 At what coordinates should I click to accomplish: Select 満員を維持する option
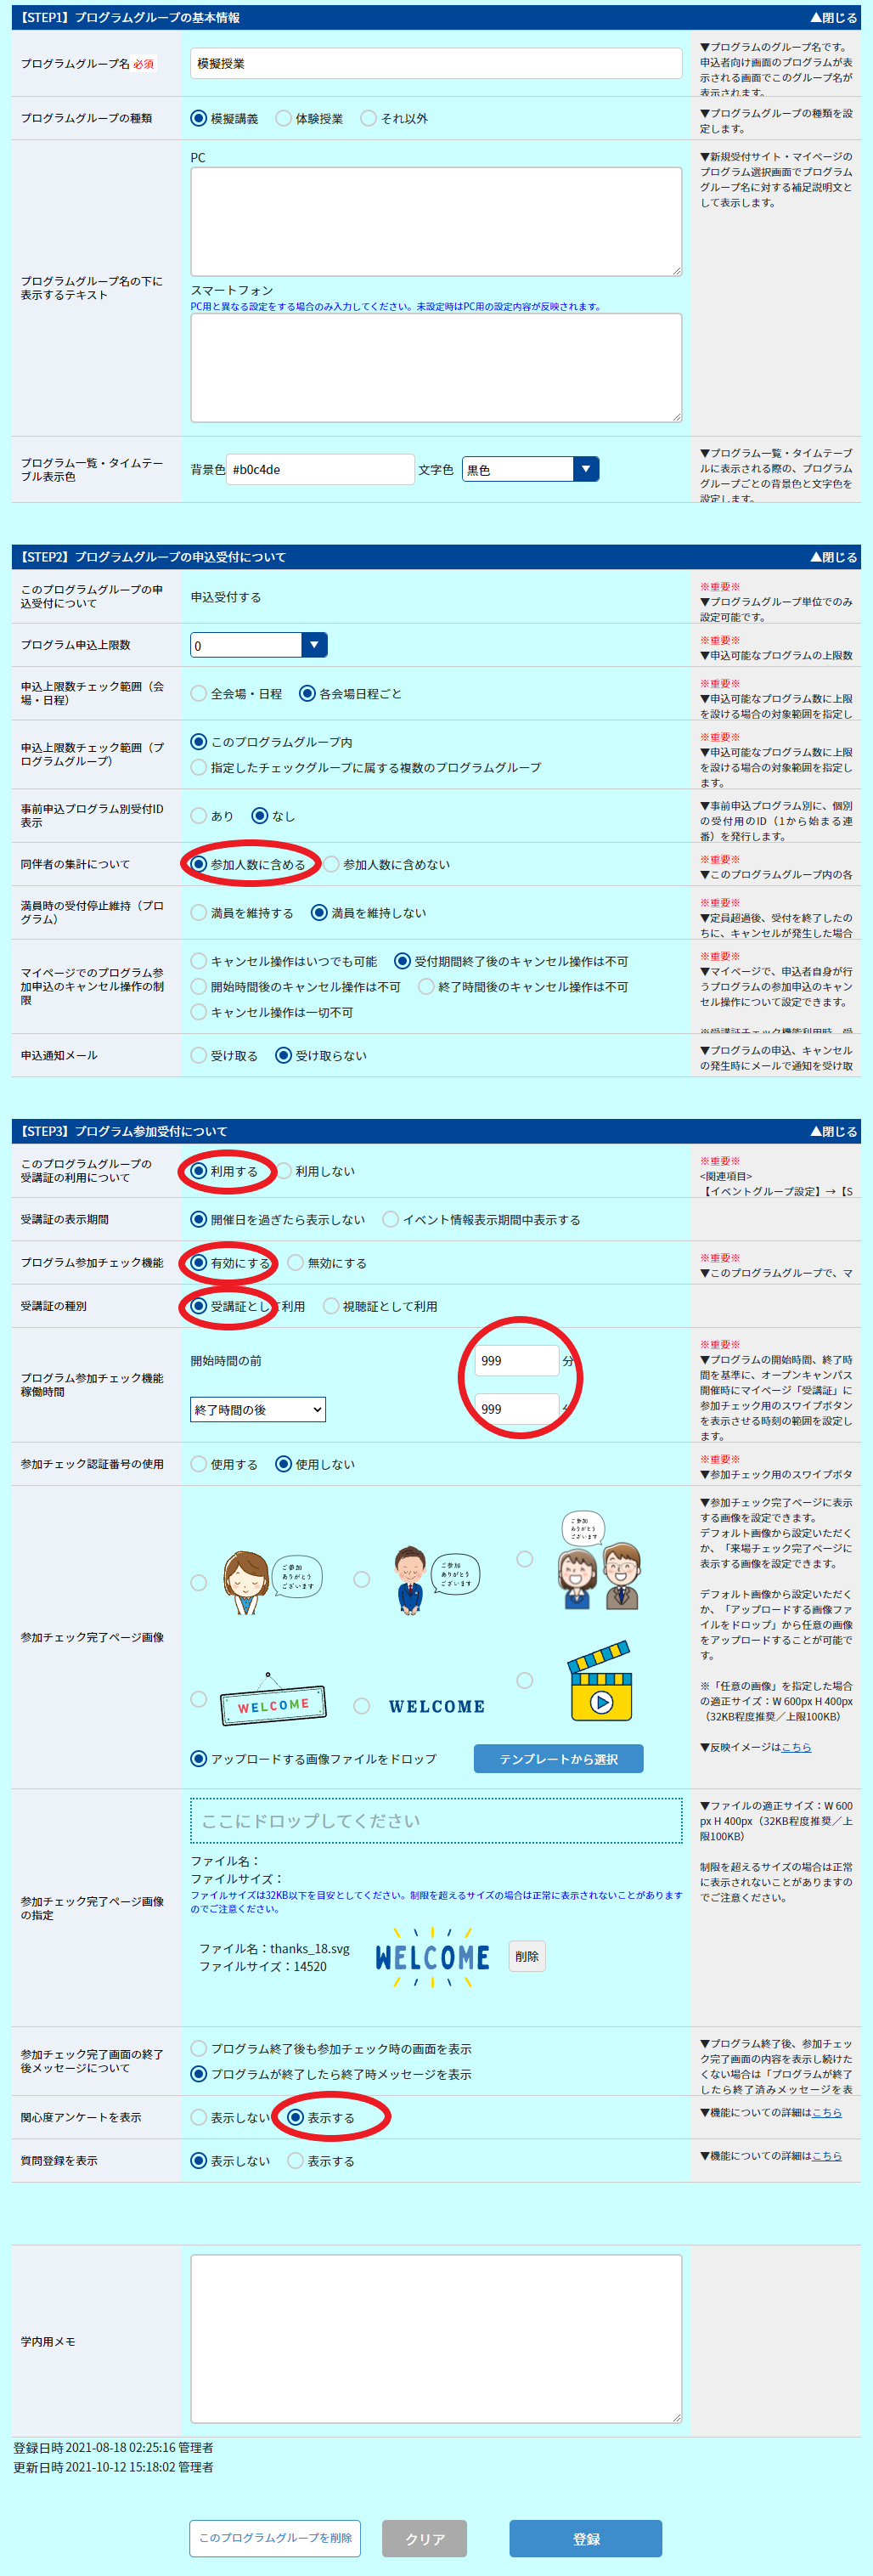pos(199,913)
